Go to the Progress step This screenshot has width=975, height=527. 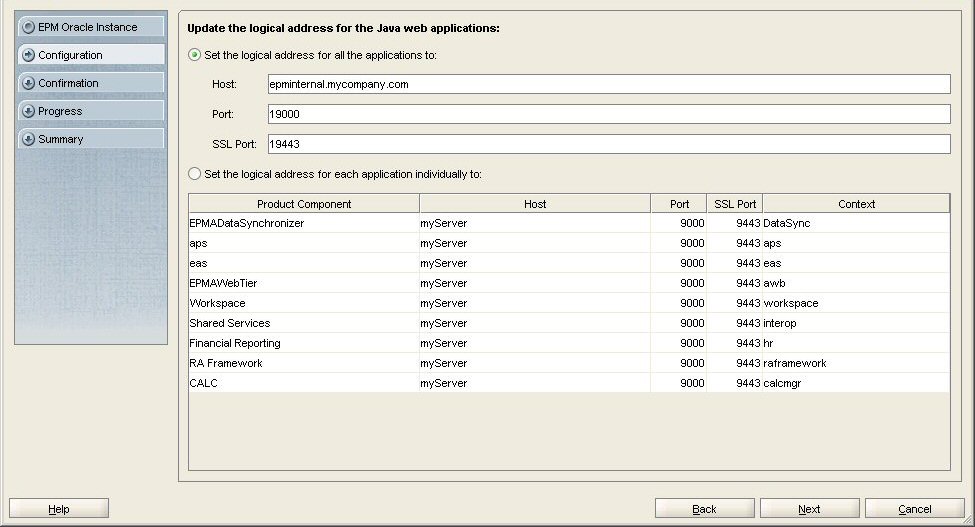click(91, 111)
